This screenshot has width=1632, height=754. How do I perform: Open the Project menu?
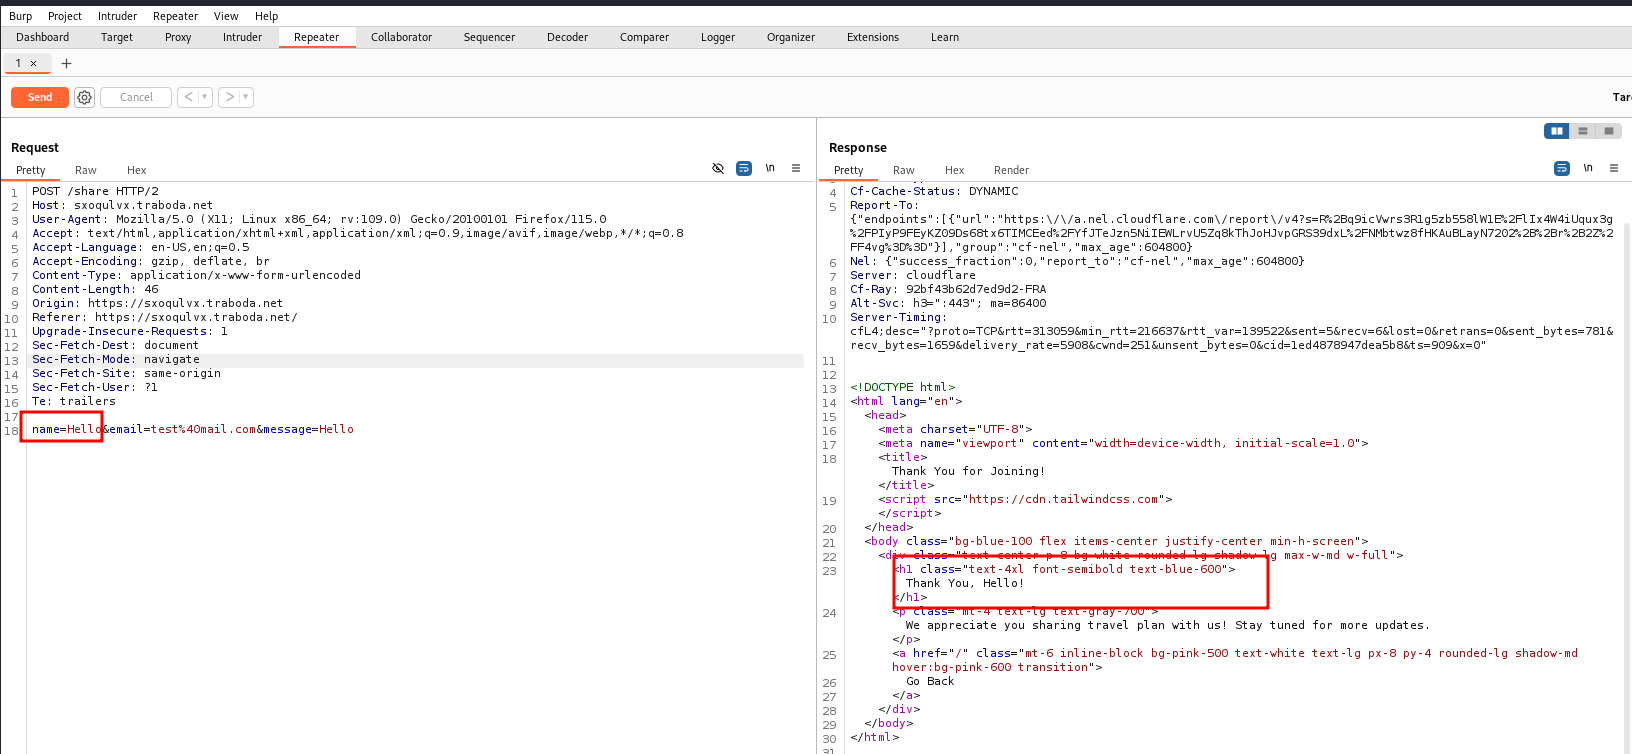(65, 16)
